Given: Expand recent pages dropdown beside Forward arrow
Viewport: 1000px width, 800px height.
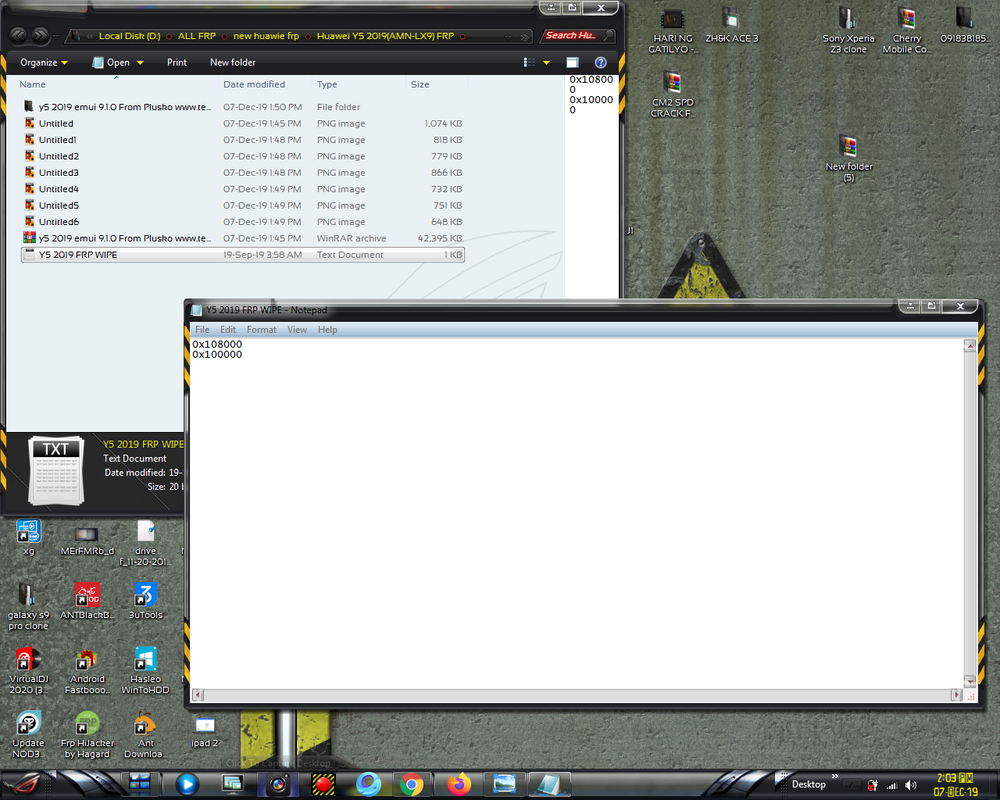Looking at the screenshot, I should 55,36.
